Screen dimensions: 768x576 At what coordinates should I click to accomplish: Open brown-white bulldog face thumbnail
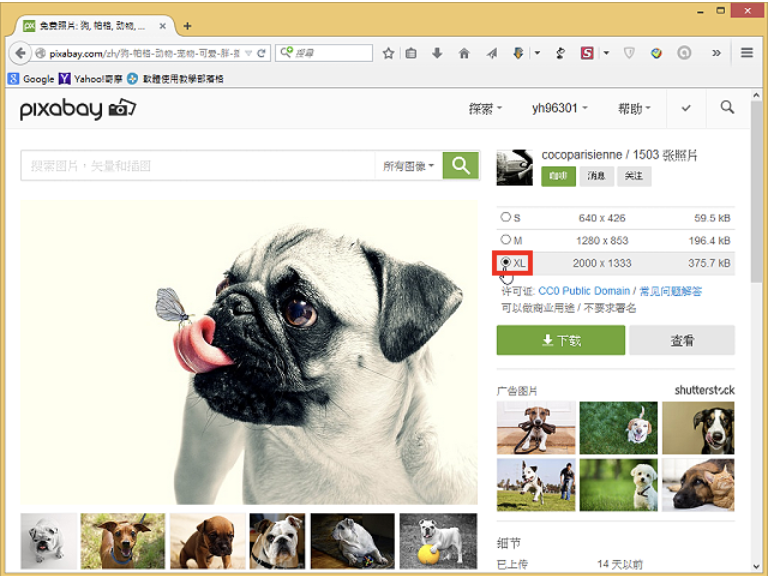(277, 541)
